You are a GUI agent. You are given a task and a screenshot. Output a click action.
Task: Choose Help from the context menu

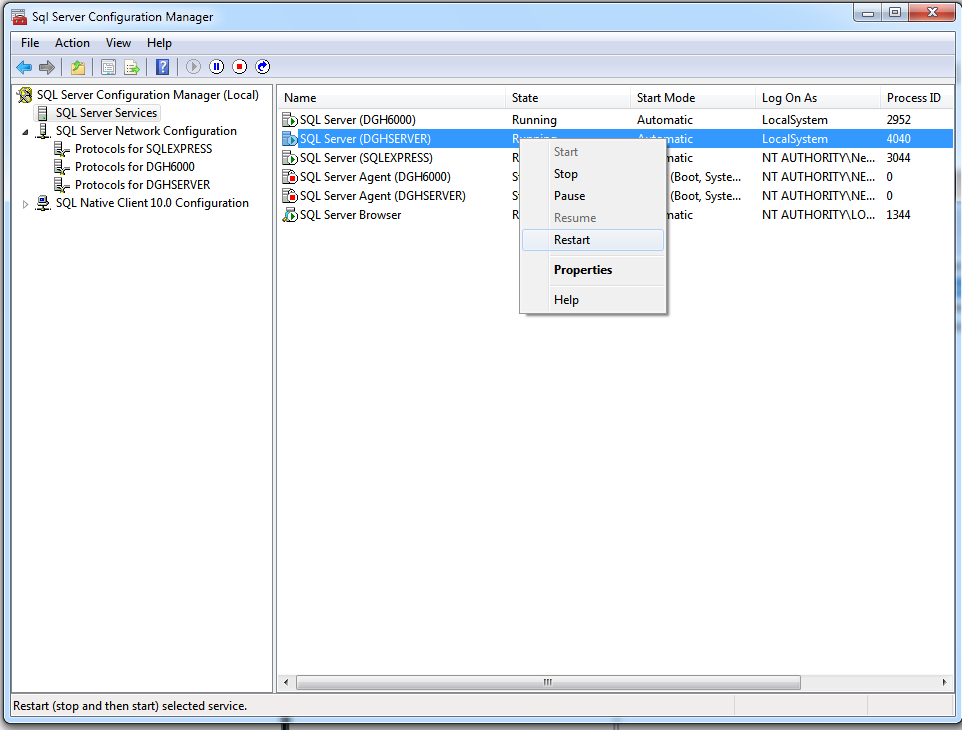point(593,300)
